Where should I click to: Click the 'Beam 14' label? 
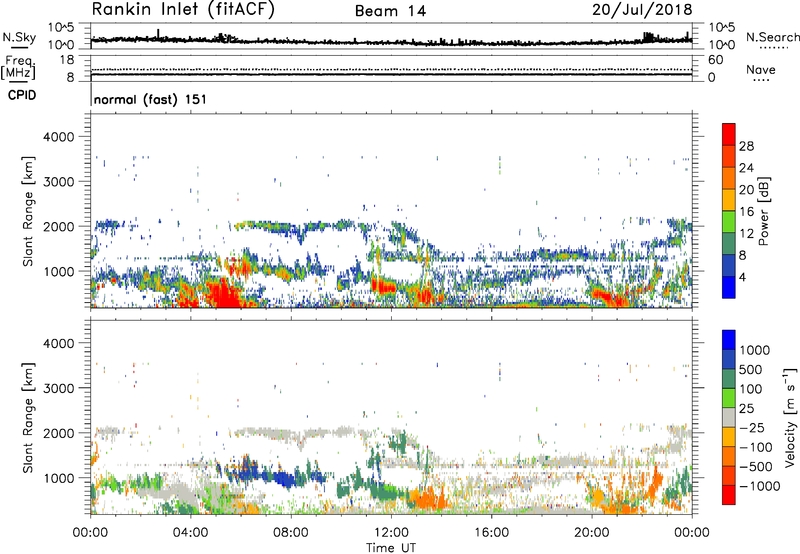390,11
